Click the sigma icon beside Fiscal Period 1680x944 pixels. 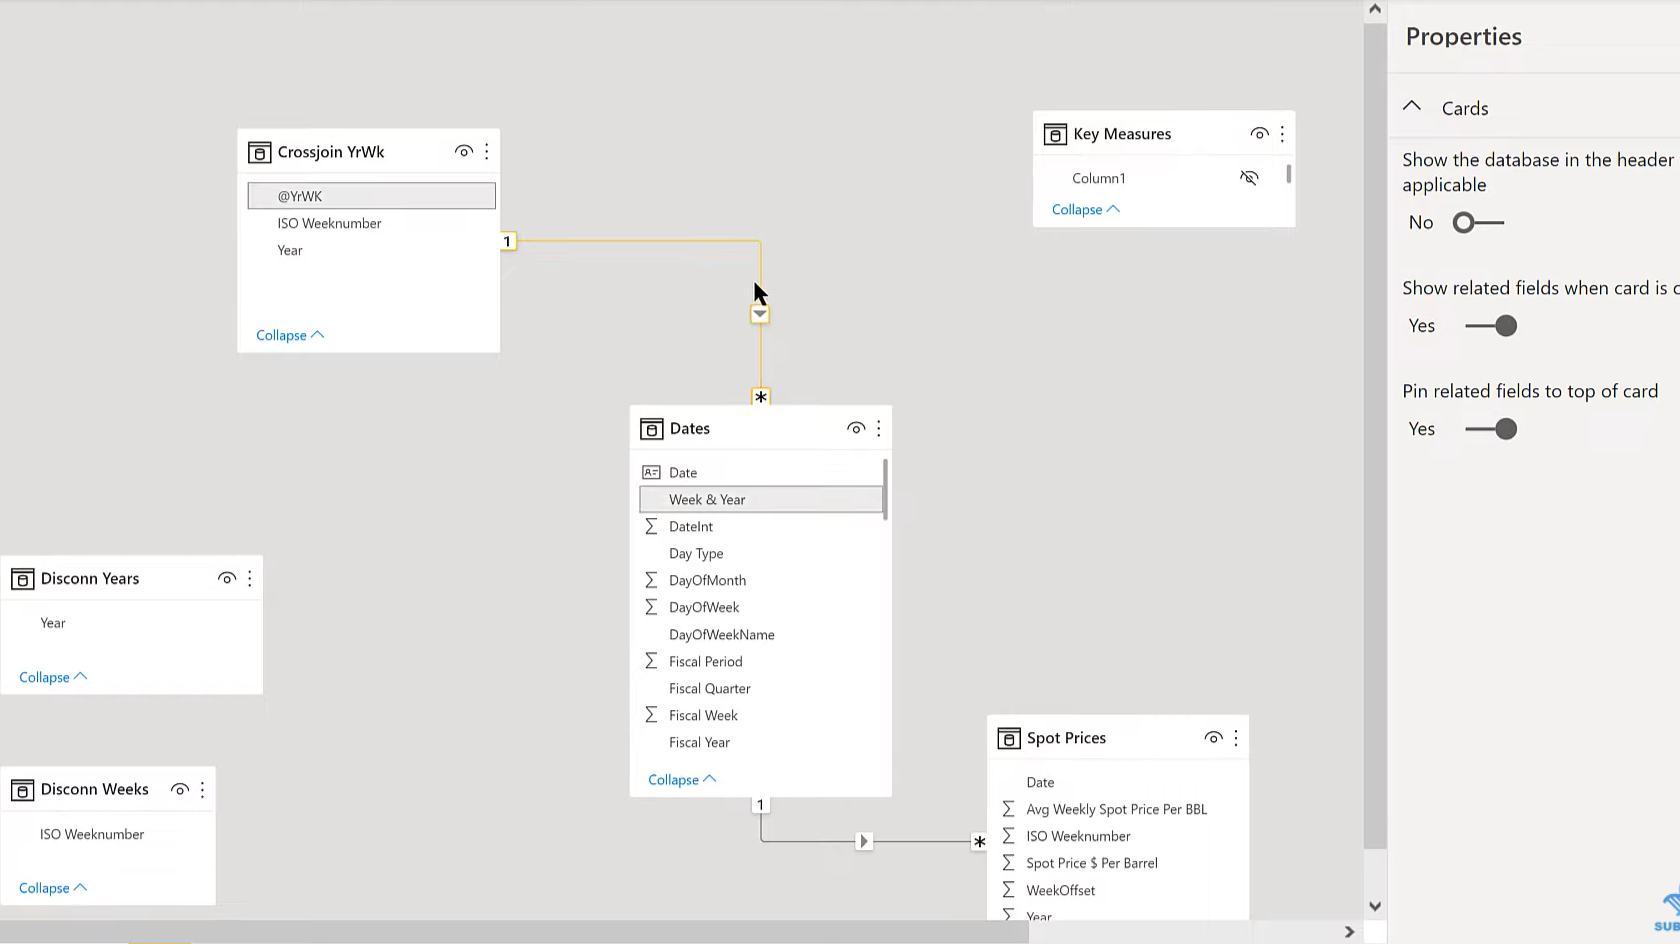pyautogui.click(x=651, y=661)
